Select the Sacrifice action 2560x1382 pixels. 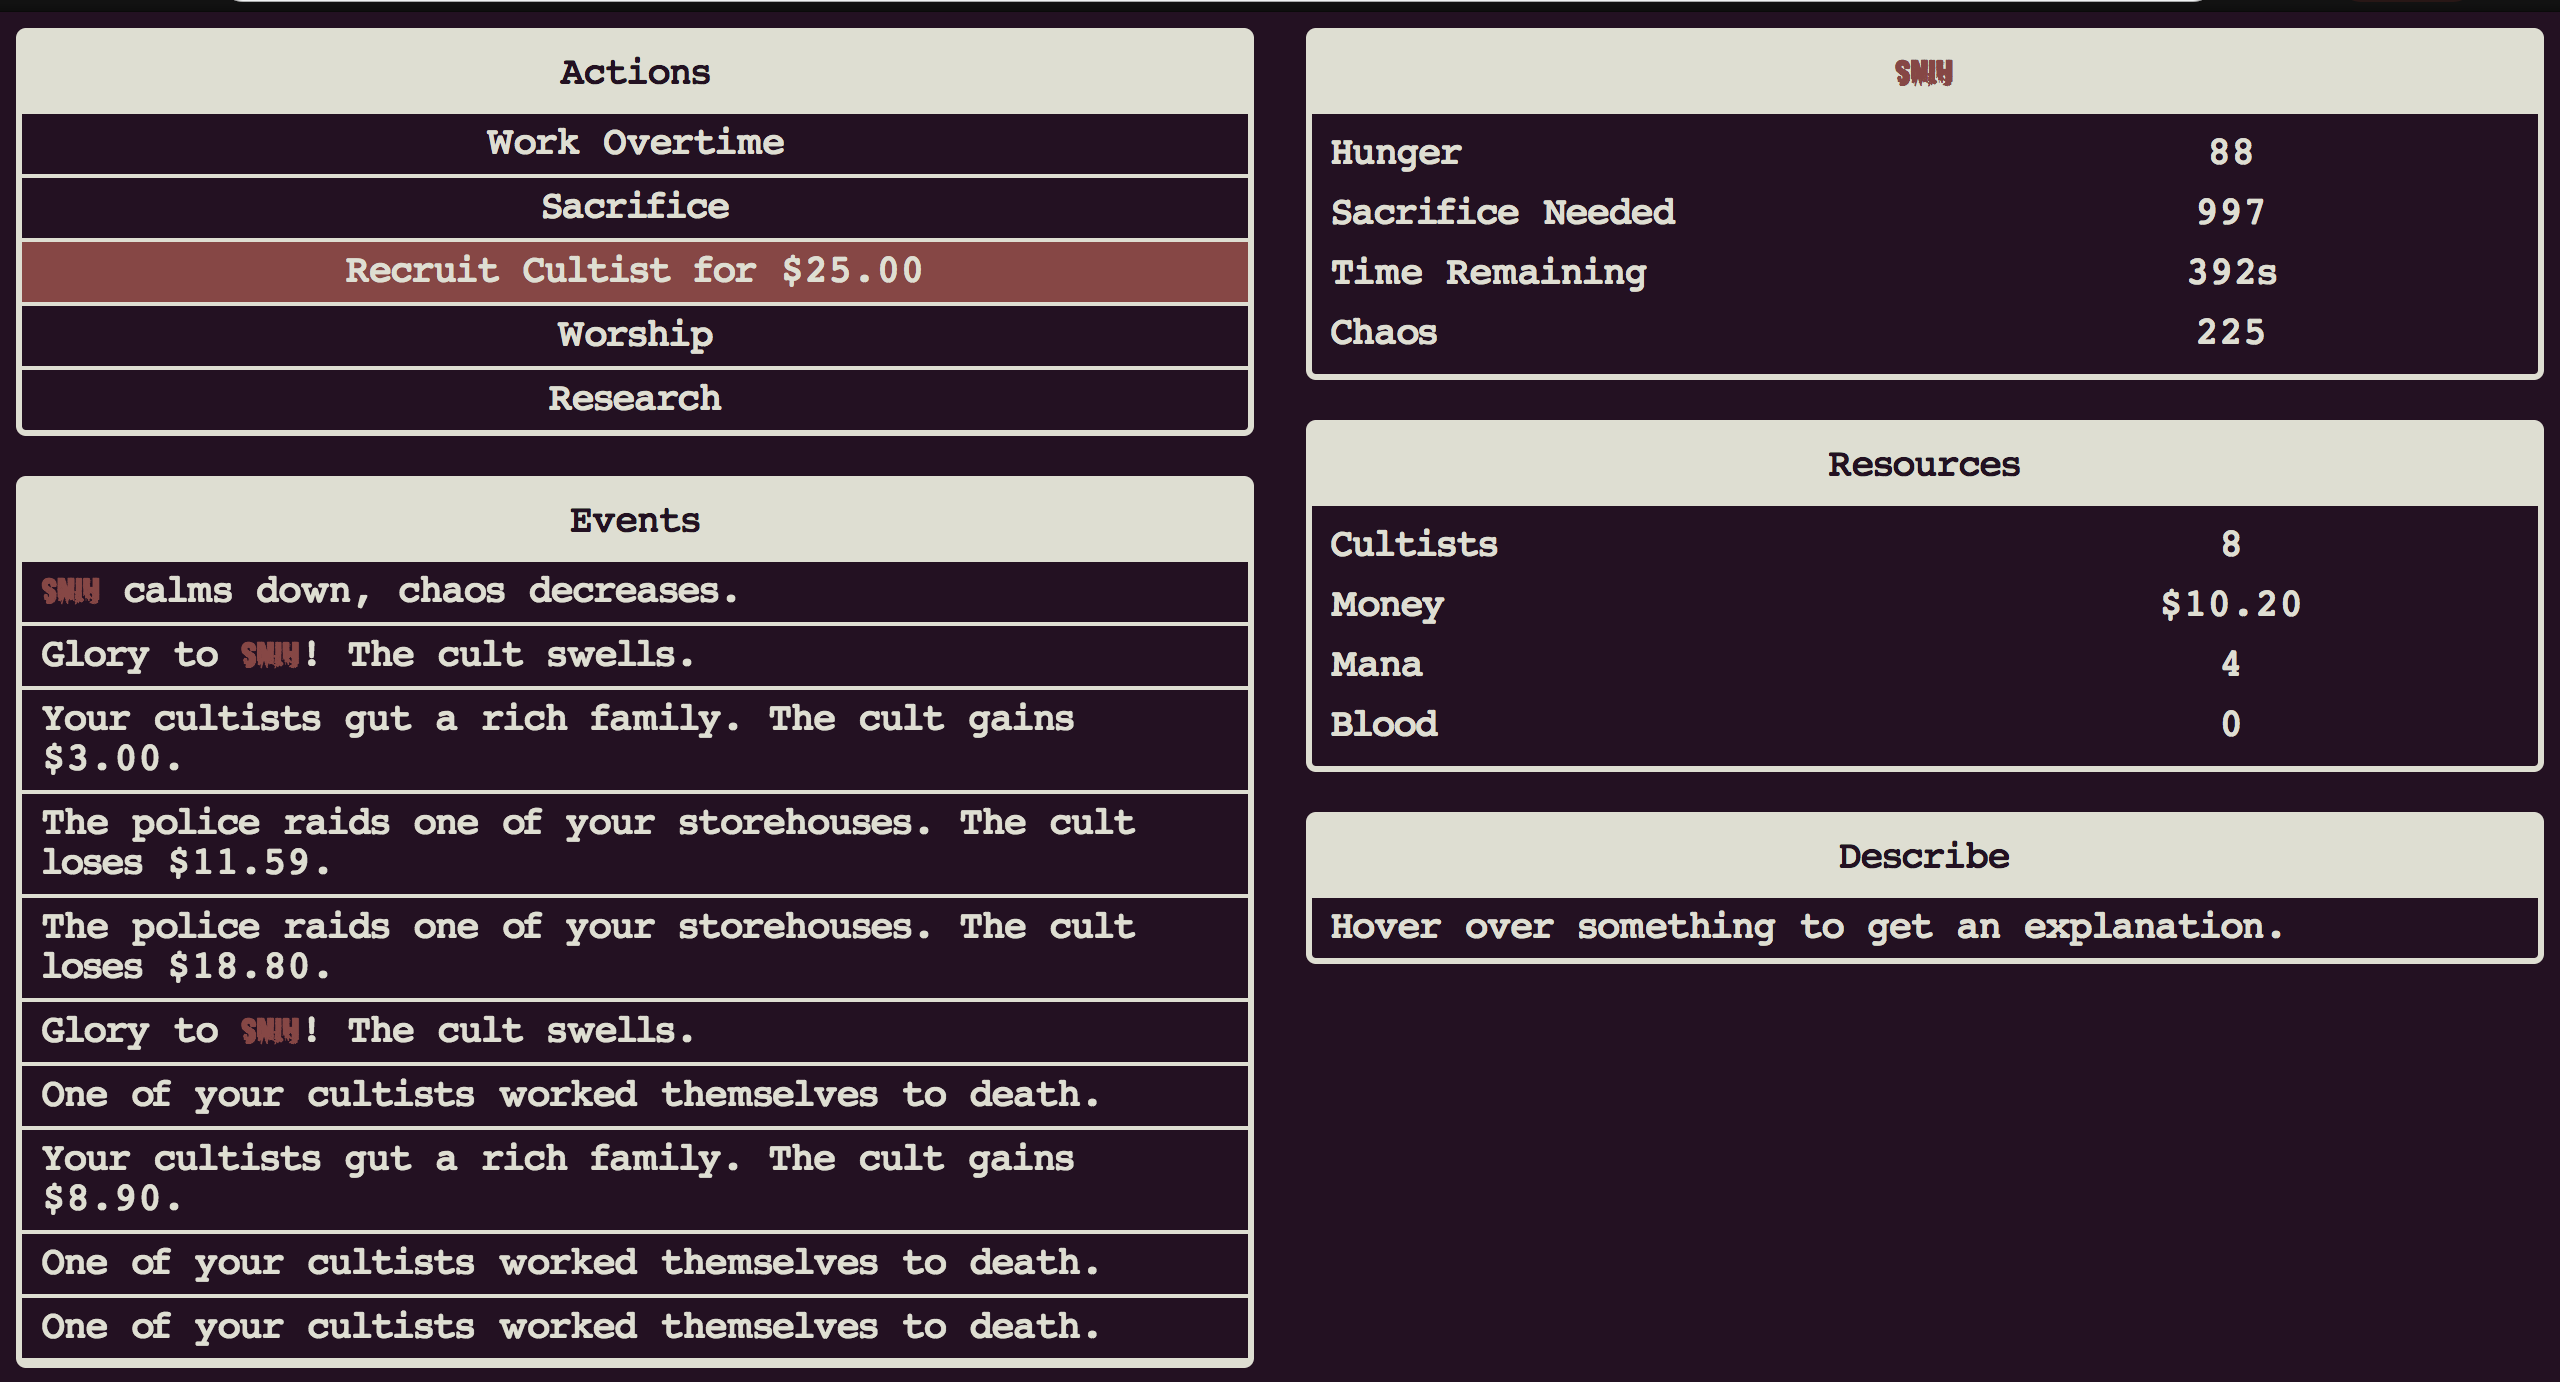click(x=635, y=207)
